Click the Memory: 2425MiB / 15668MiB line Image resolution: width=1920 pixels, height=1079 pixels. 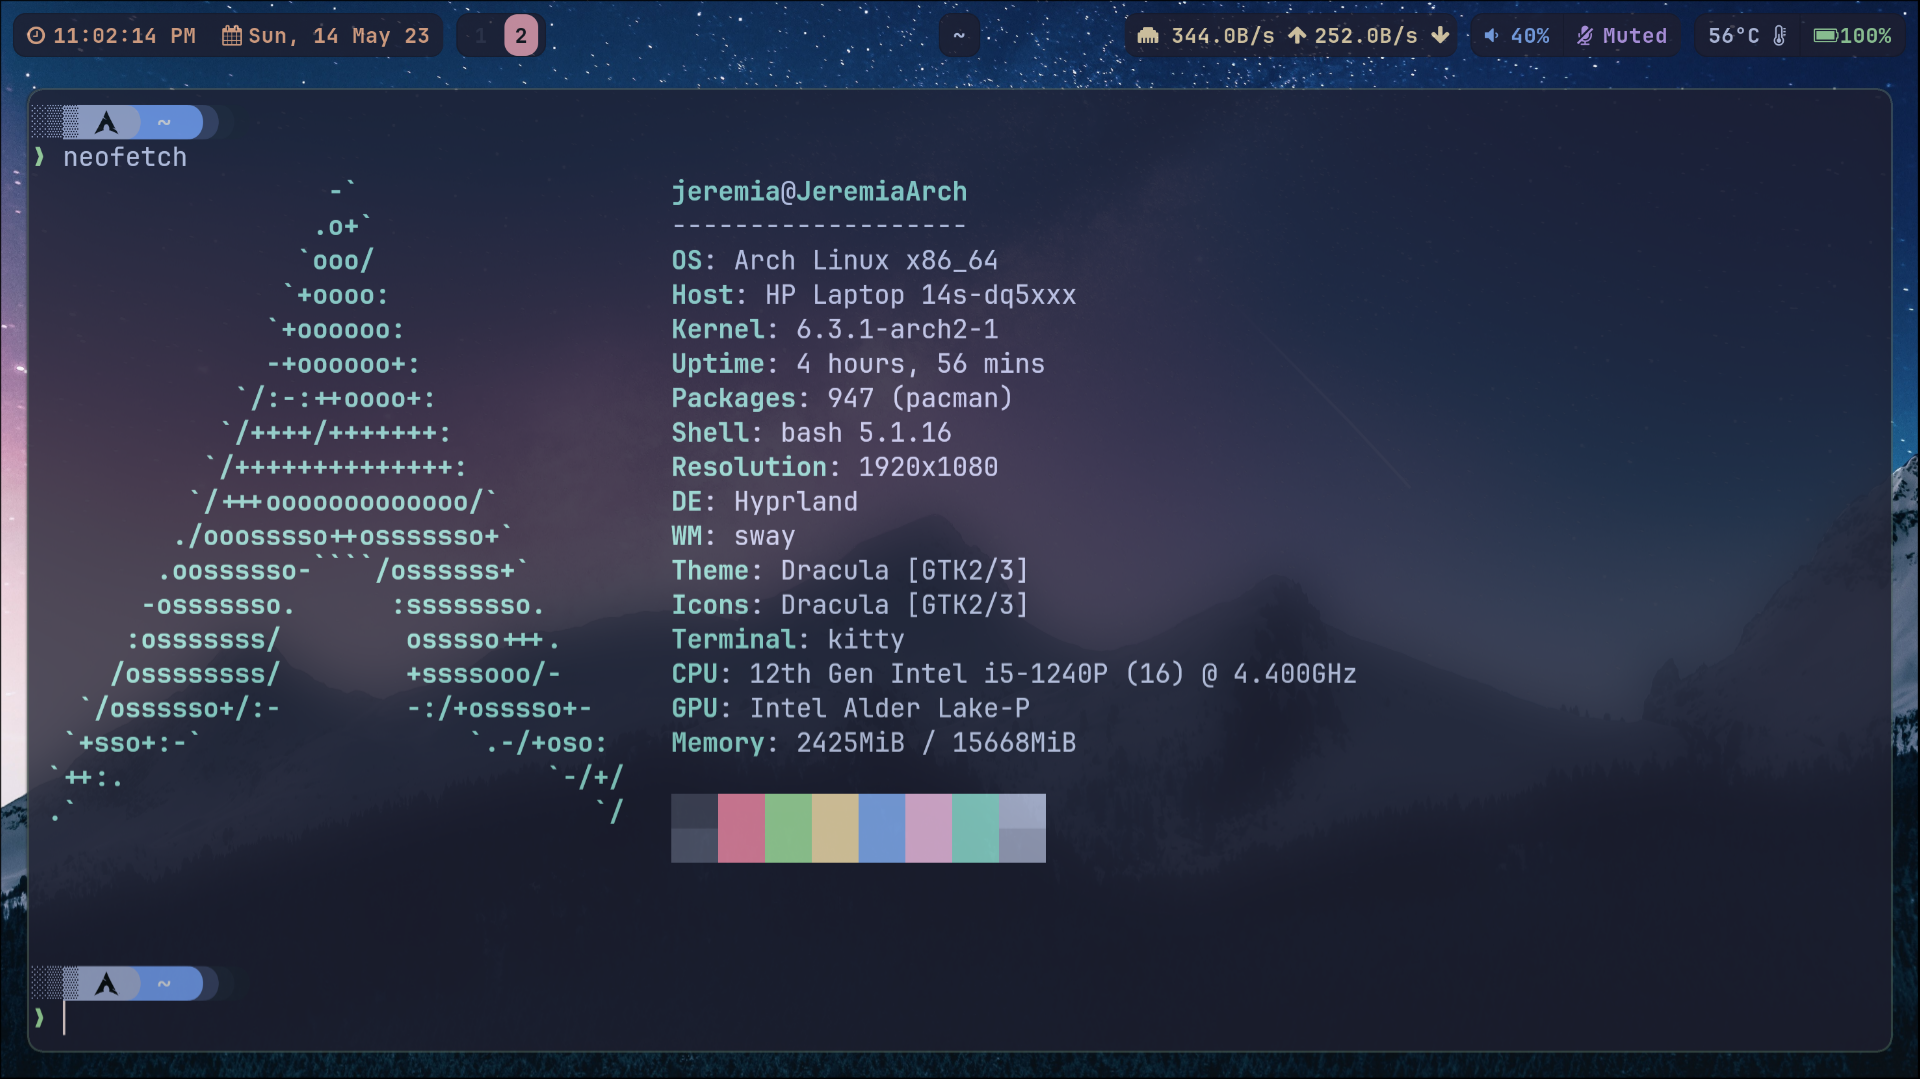point(874,743)
